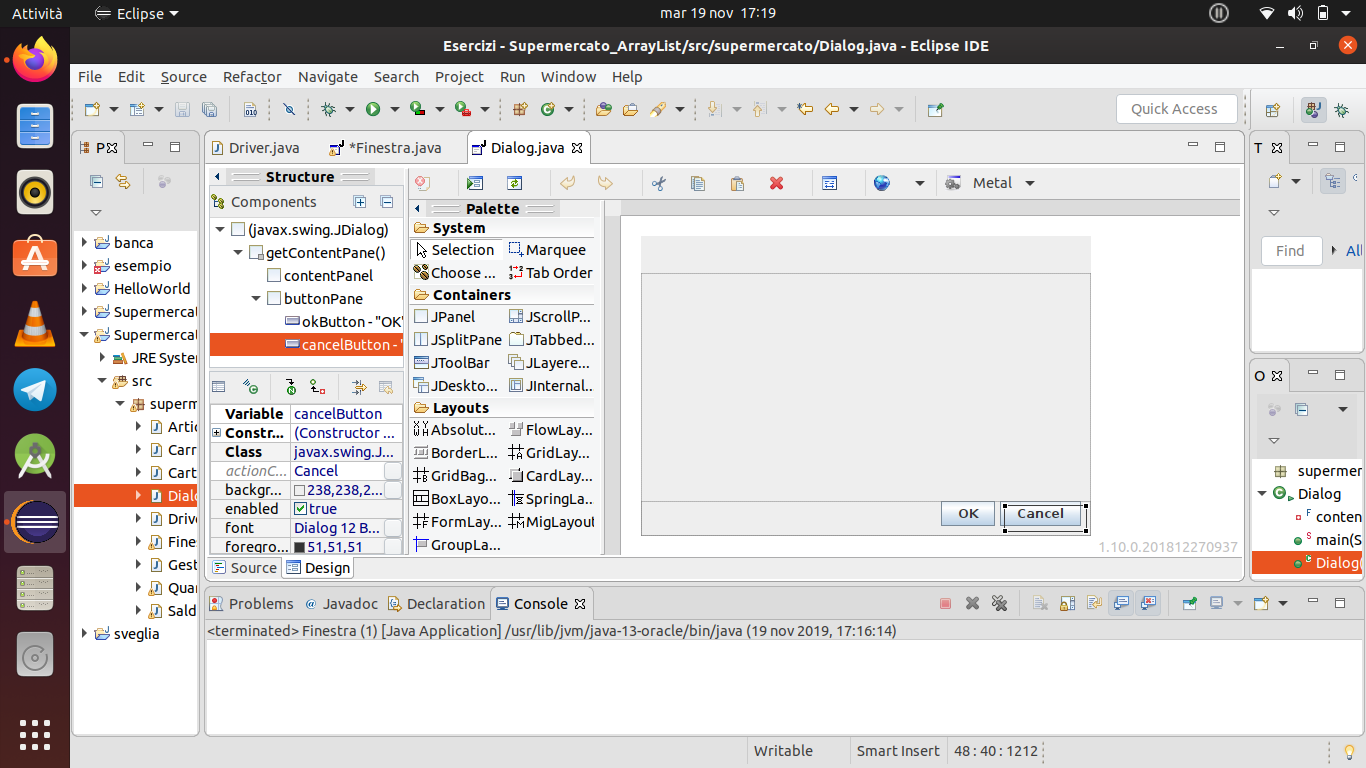The image size is (1366, 768).
Task: Click the Last Edit Location arrow icon
Action: coord(805,109)
